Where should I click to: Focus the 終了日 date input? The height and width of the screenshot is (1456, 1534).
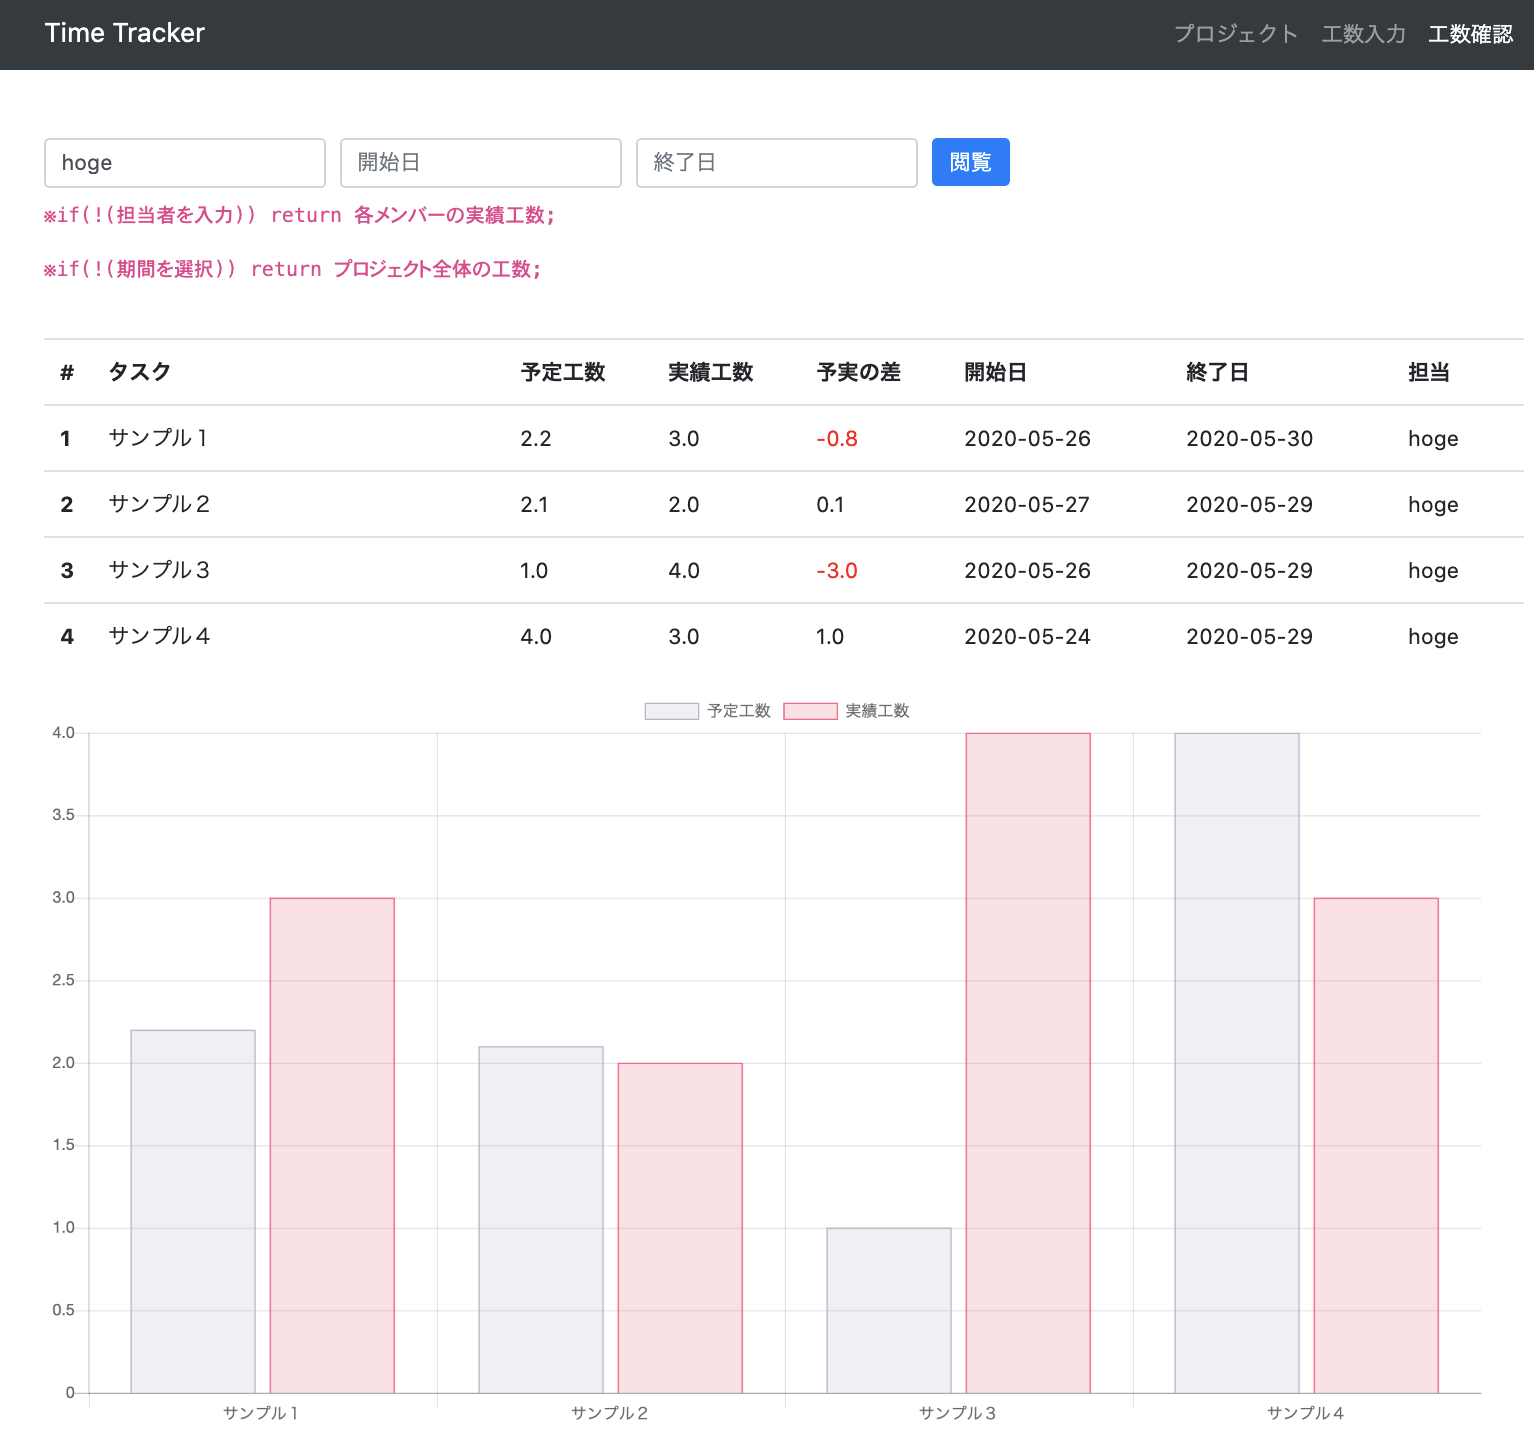[777, 163]
